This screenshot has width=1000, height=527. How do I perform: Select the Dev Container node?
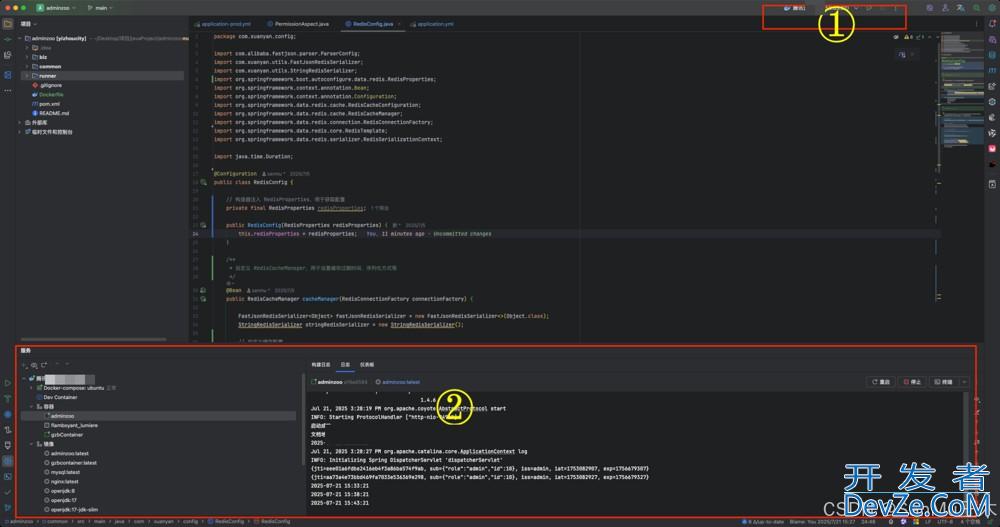pyautogui.click(x=57, y=397)
